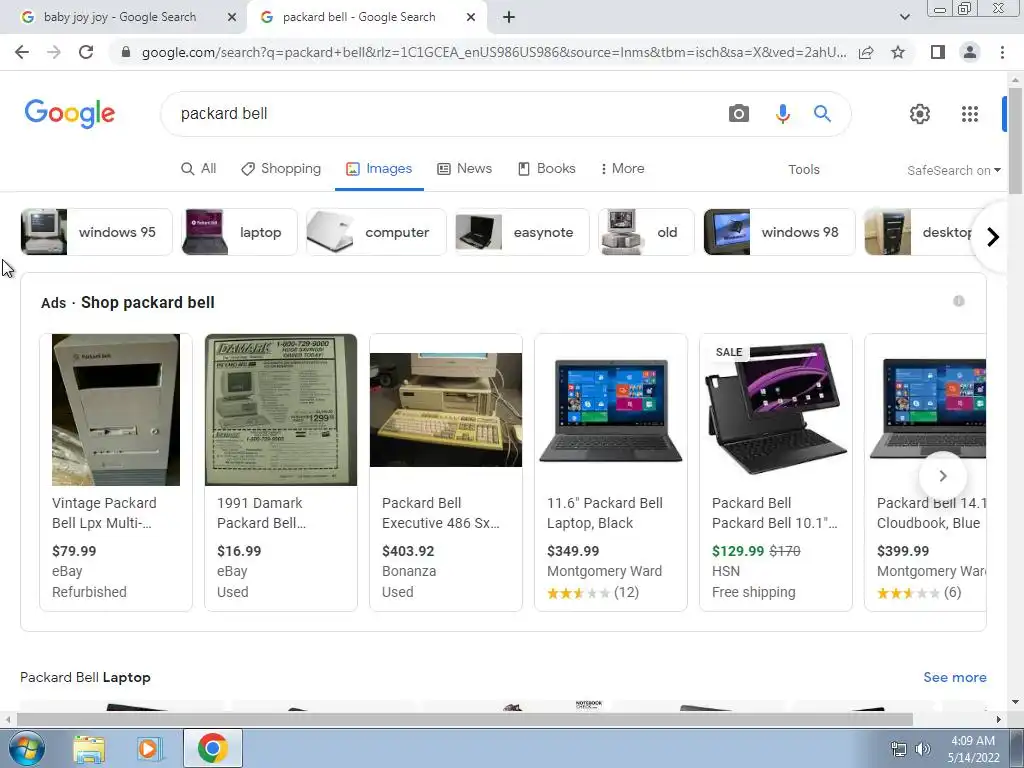Show next related-search chips arrow
Viewport: 1024px width, 768px height.
993,236
